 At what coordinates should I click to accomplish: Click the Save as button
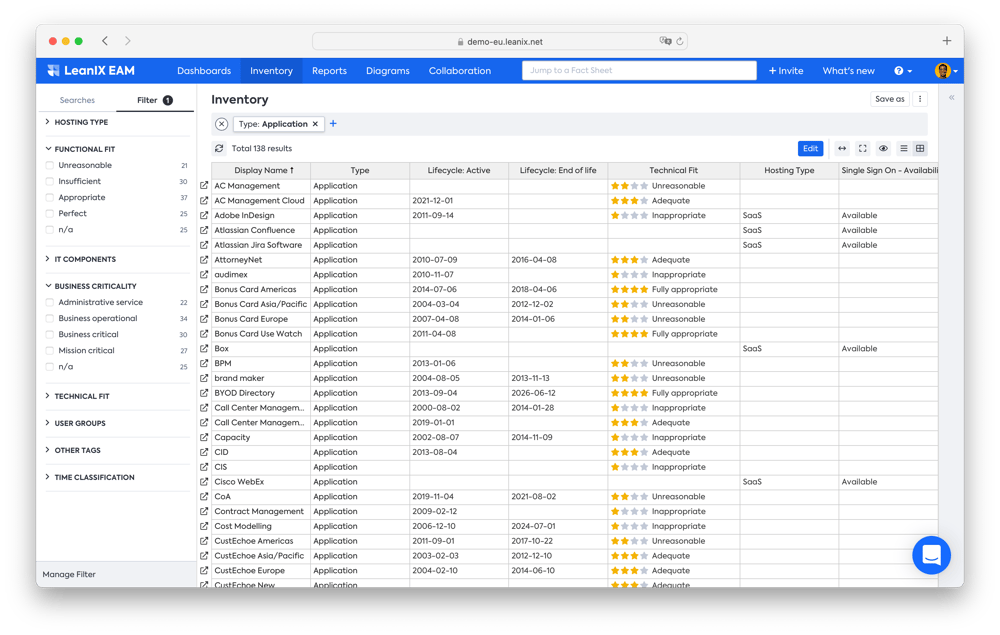coord(889,99)
